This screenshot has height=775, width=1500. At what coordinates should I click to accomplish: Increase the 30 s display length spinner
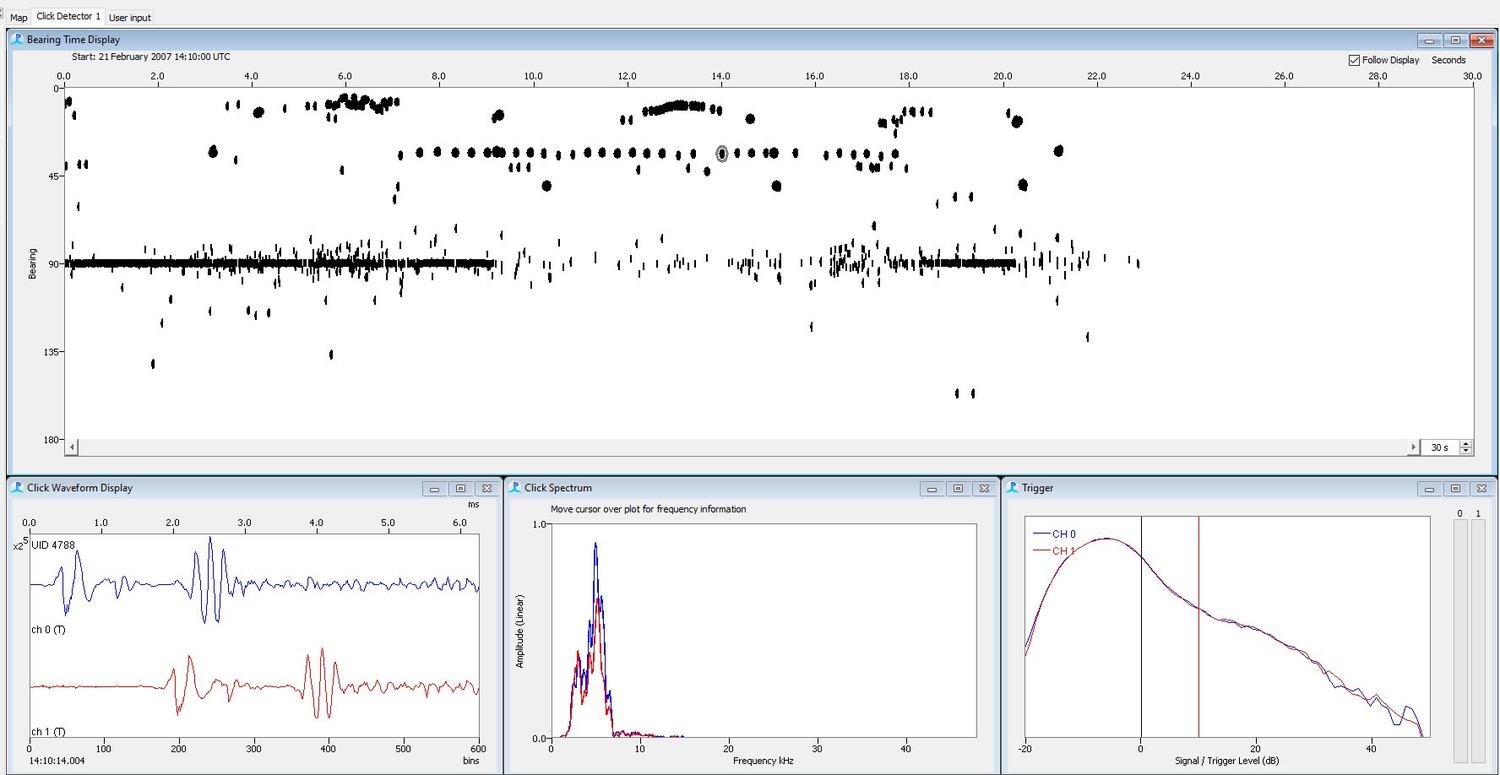[x=1466, y=444]
